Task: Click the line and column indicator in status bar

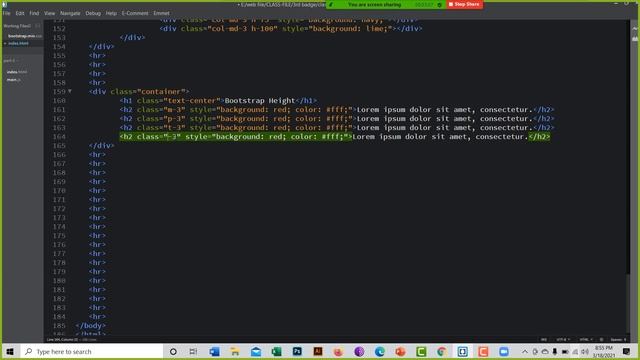Action: (62, 340)
